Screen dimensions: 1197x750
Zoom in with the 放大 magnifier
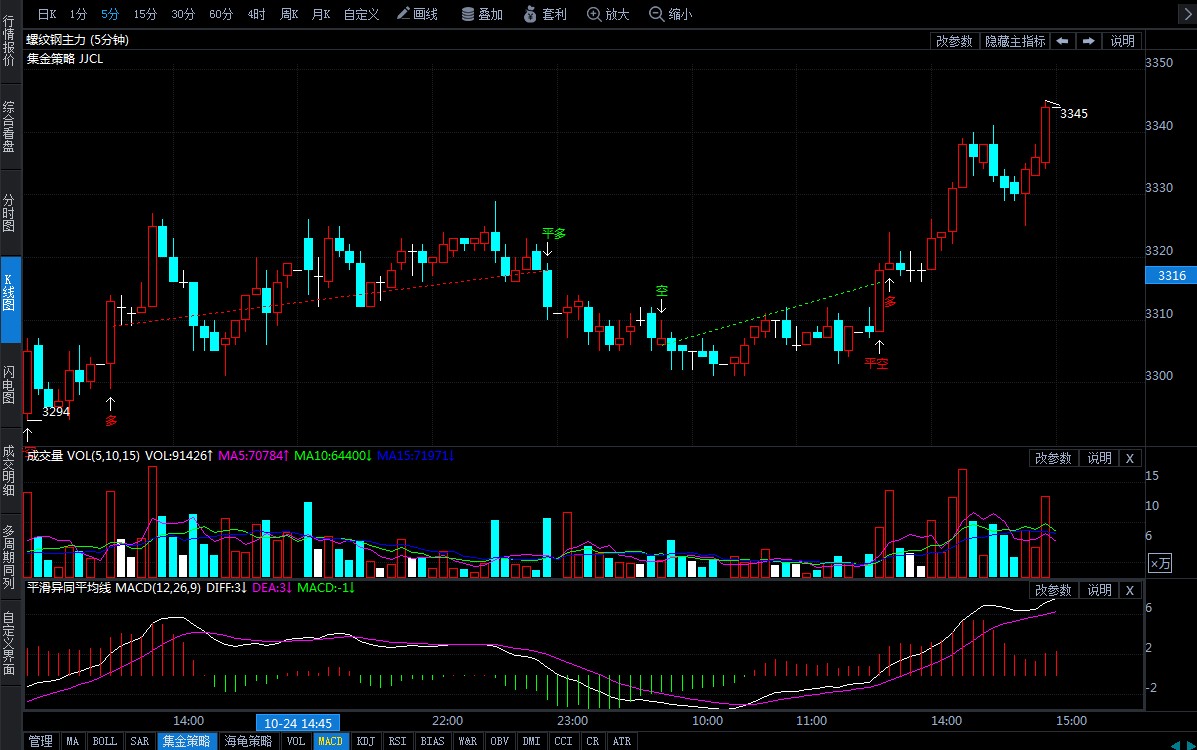608,14
